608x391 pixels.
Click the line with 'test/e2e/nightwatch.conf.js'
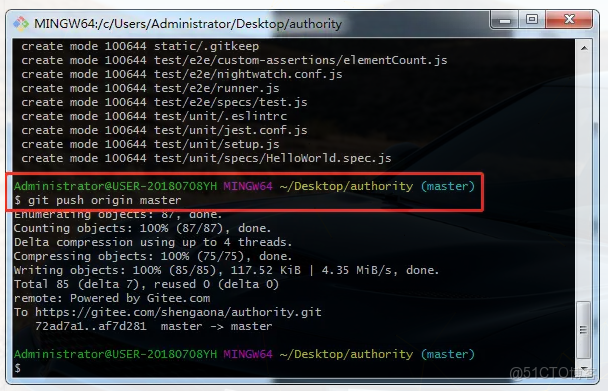(x=182, y=74)
